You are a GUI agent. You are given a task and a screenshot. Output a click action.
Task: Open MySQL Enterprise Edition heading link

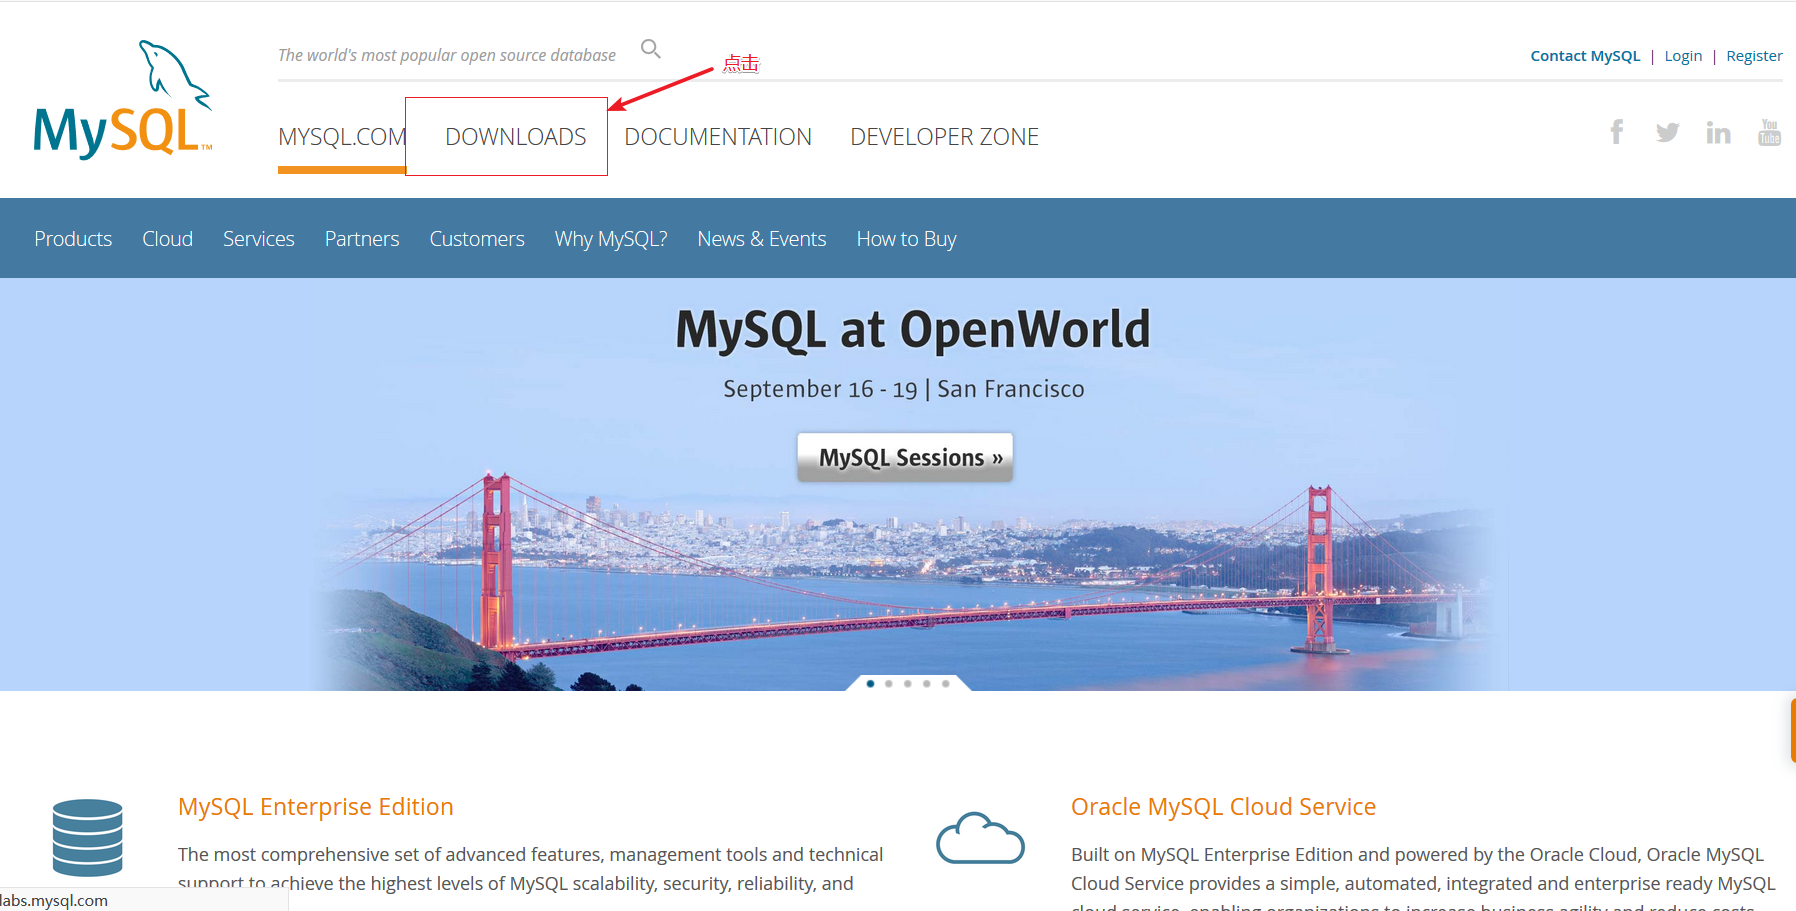(x=316, y=807)
